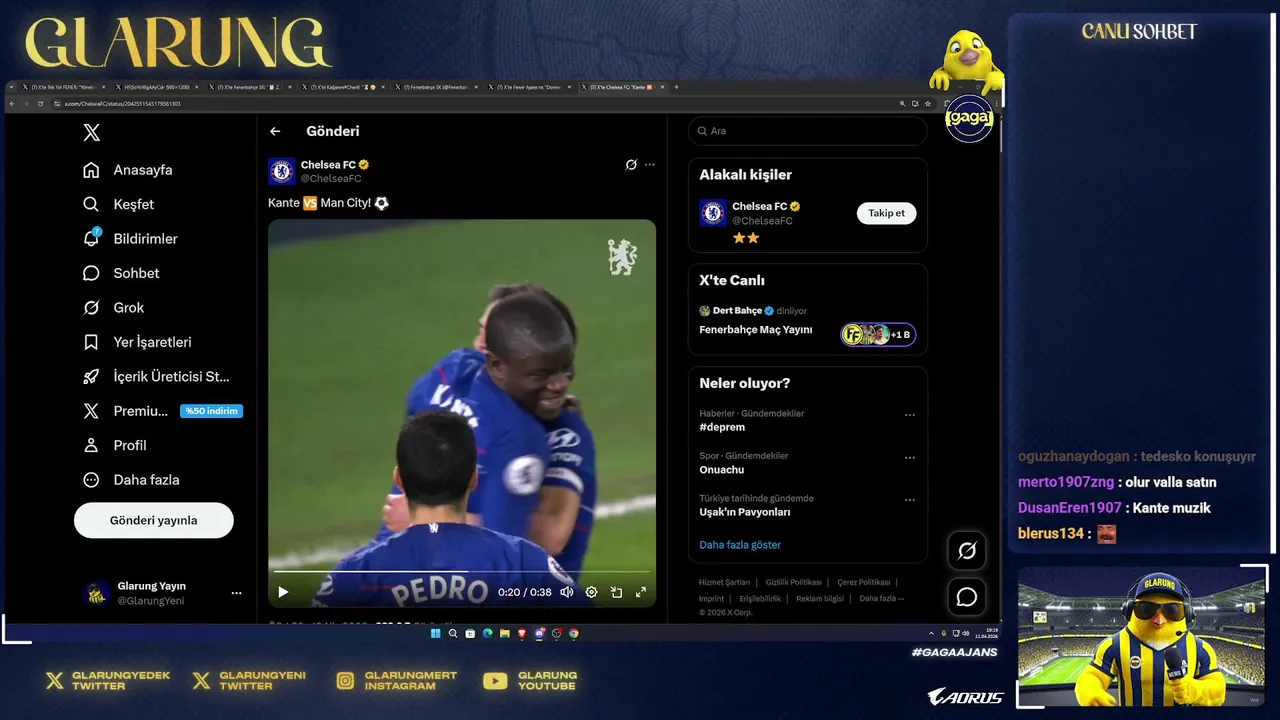Screen dimensions: 1280x720
Task: Open Chelsea FC avatar on the post
Action: point(282,171)
